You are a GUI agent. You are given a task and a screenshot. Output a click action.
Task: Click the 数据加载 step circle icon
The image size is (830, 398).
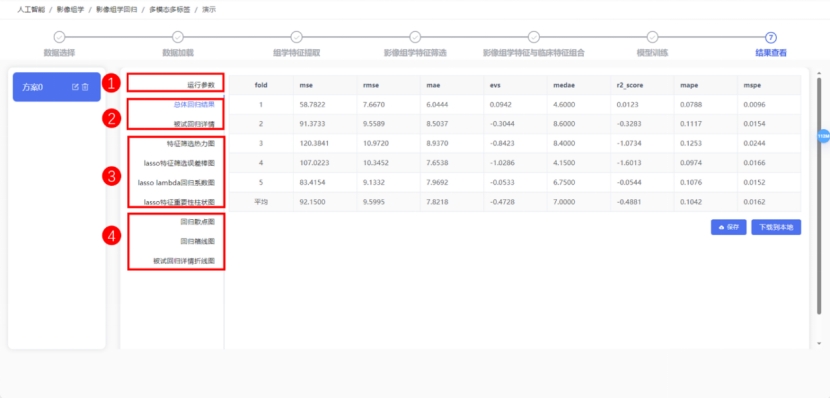coord(178,37)
